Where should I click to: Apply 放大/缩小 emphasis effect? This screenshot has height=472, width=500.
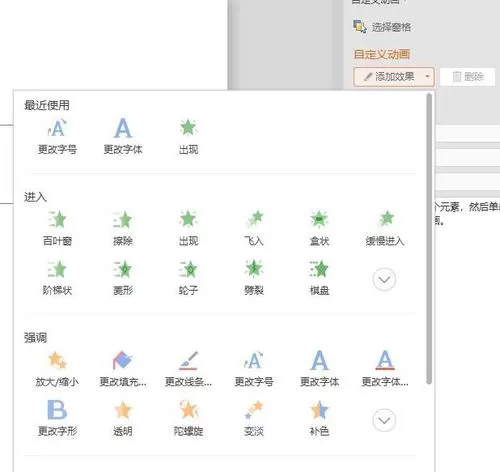coord(57,369)
